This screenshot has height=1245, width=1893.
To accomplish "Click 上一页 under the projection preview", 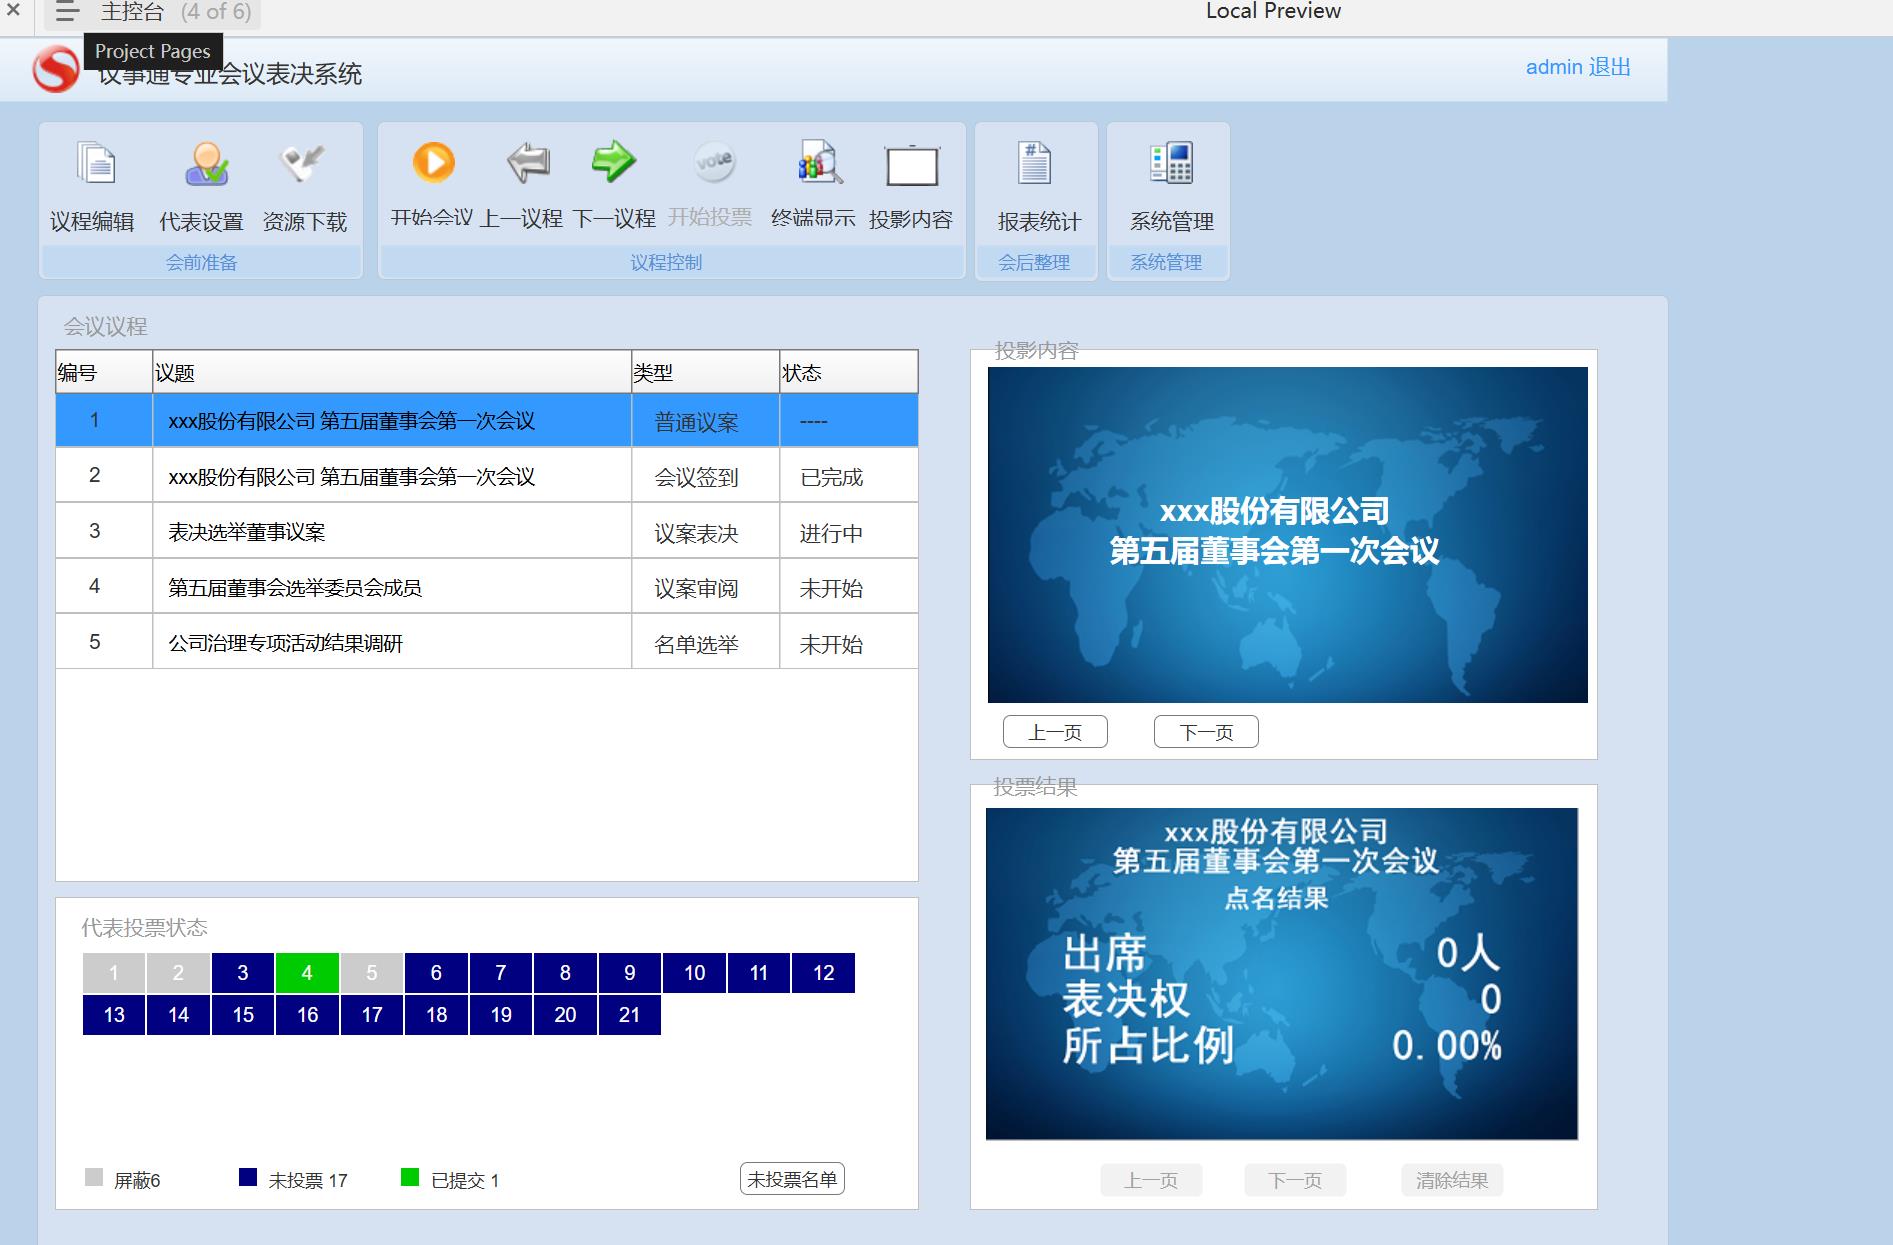I will coord(1055,732).
